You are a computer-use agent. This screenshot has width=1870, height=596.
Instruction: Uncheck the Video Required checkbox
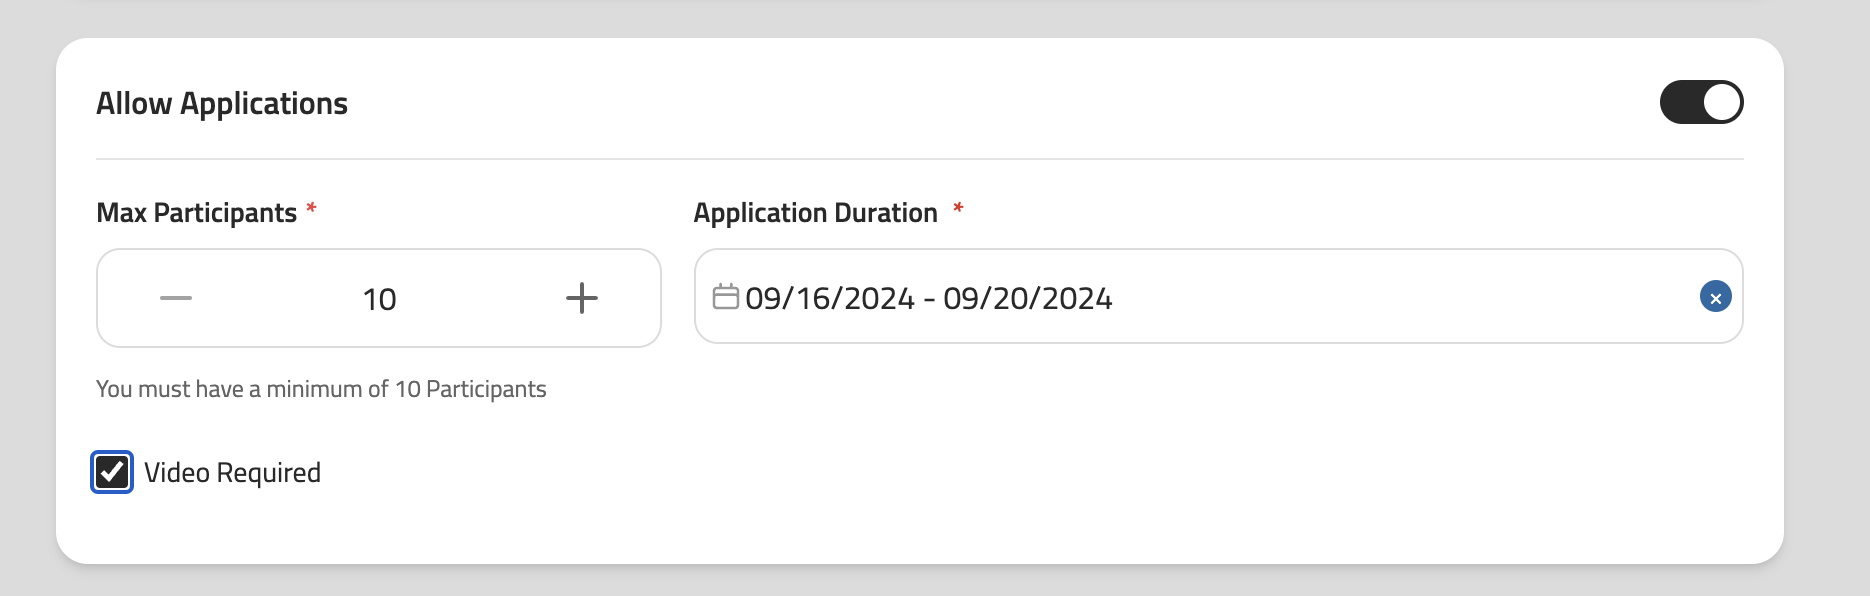[x=112, y=472]
